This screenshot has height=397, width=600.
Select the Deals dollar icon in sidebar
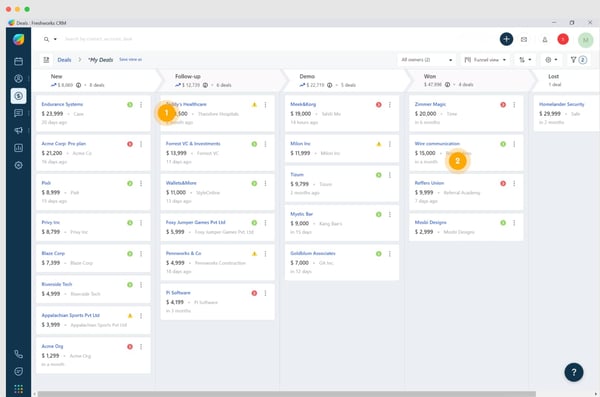click(x=18, y=96)
